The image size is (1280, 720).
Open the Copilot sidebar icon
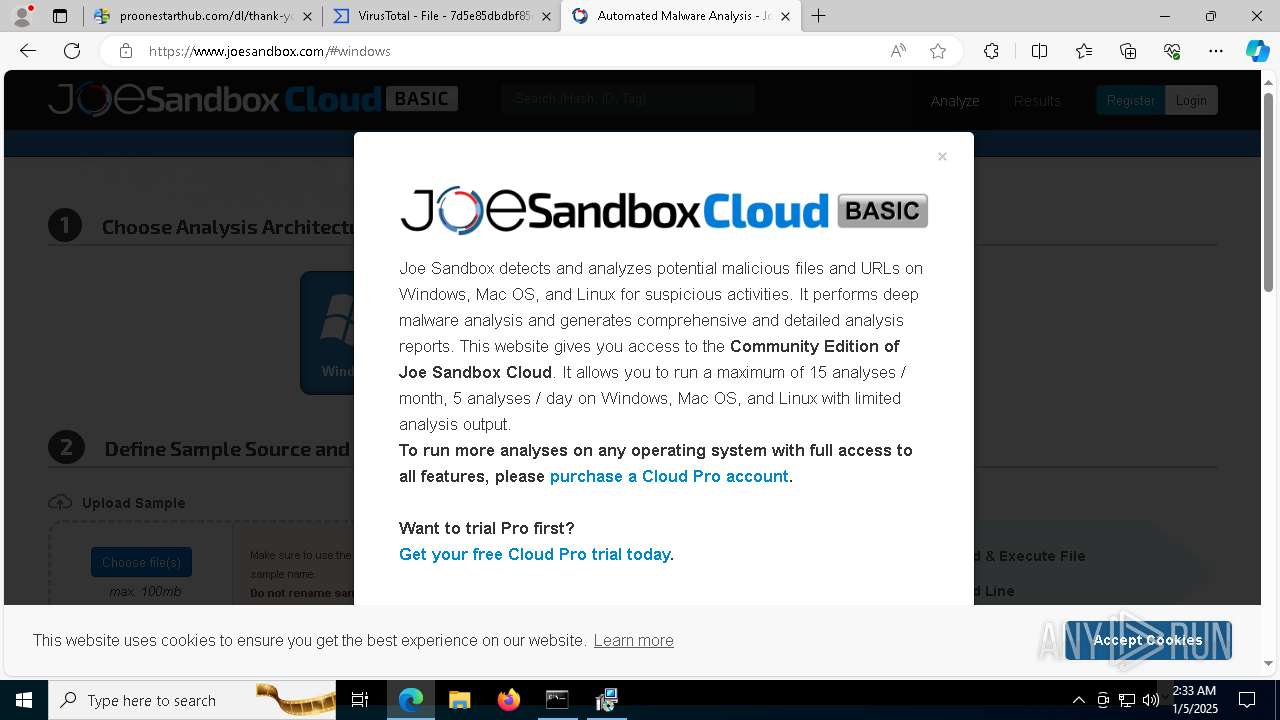[1257, 51]
